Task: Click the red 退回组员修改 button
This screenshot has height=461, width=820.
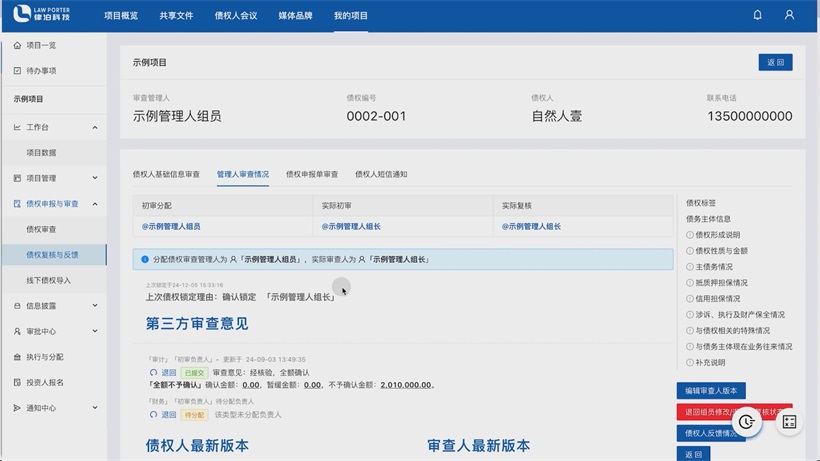Action: tap(734, 412)
